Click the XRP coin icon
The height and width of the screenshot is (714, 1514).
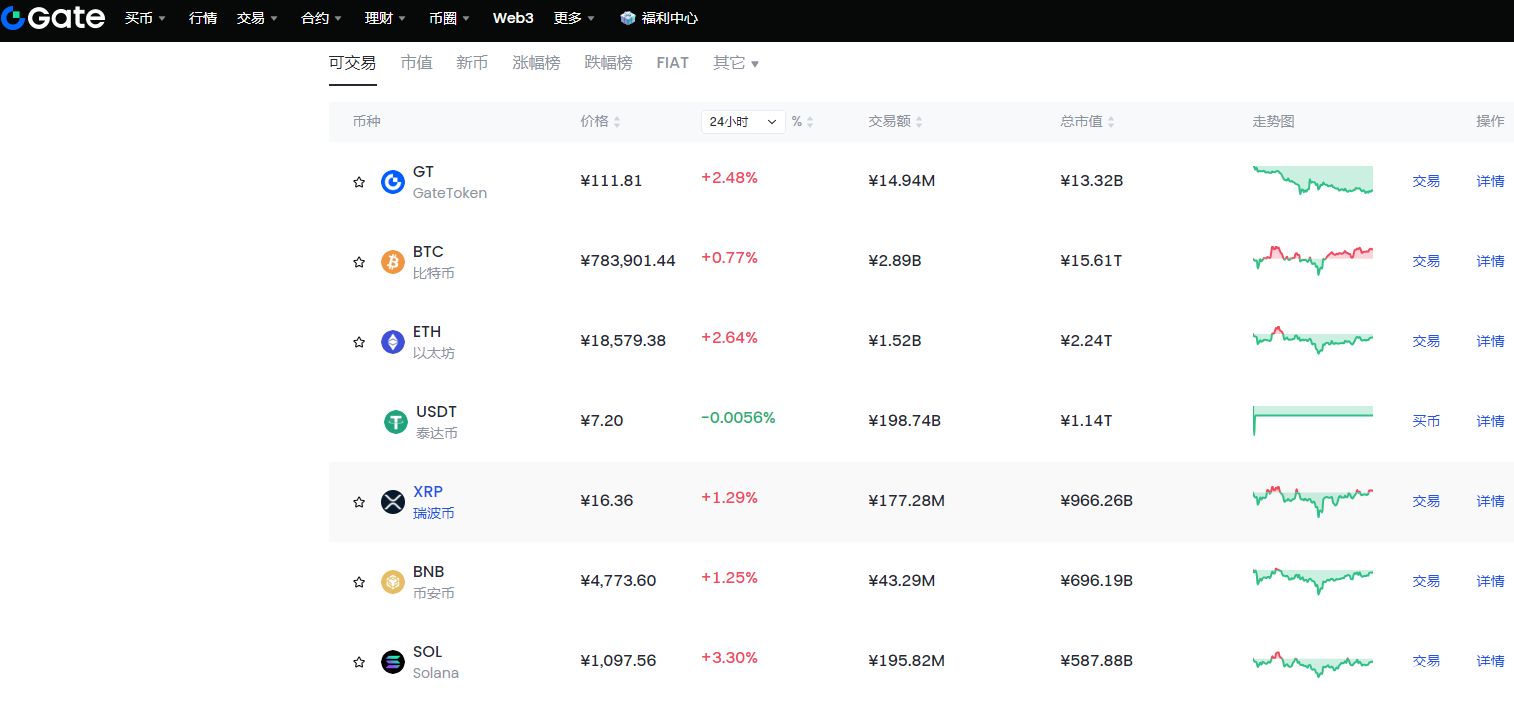coord(393,502)
